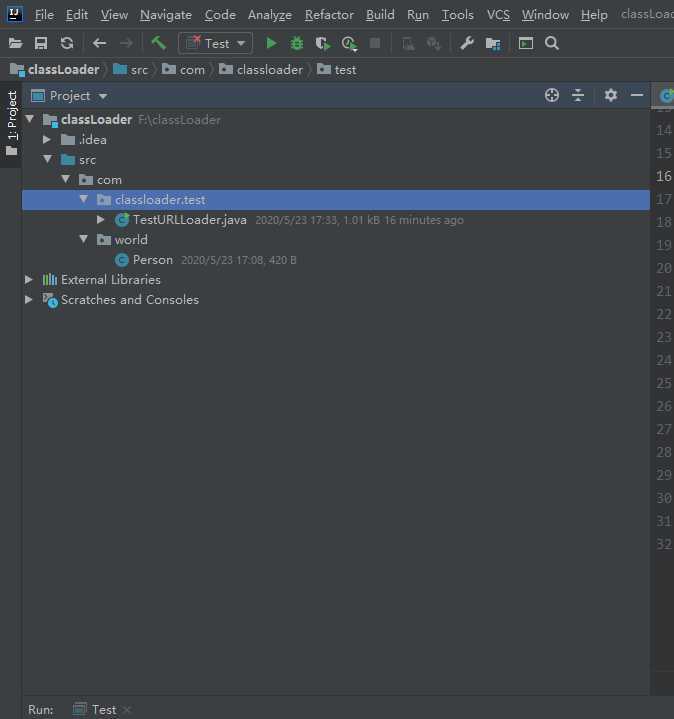Collapse the src folder
The image size is (674, 719).
(x=48, y=159)
